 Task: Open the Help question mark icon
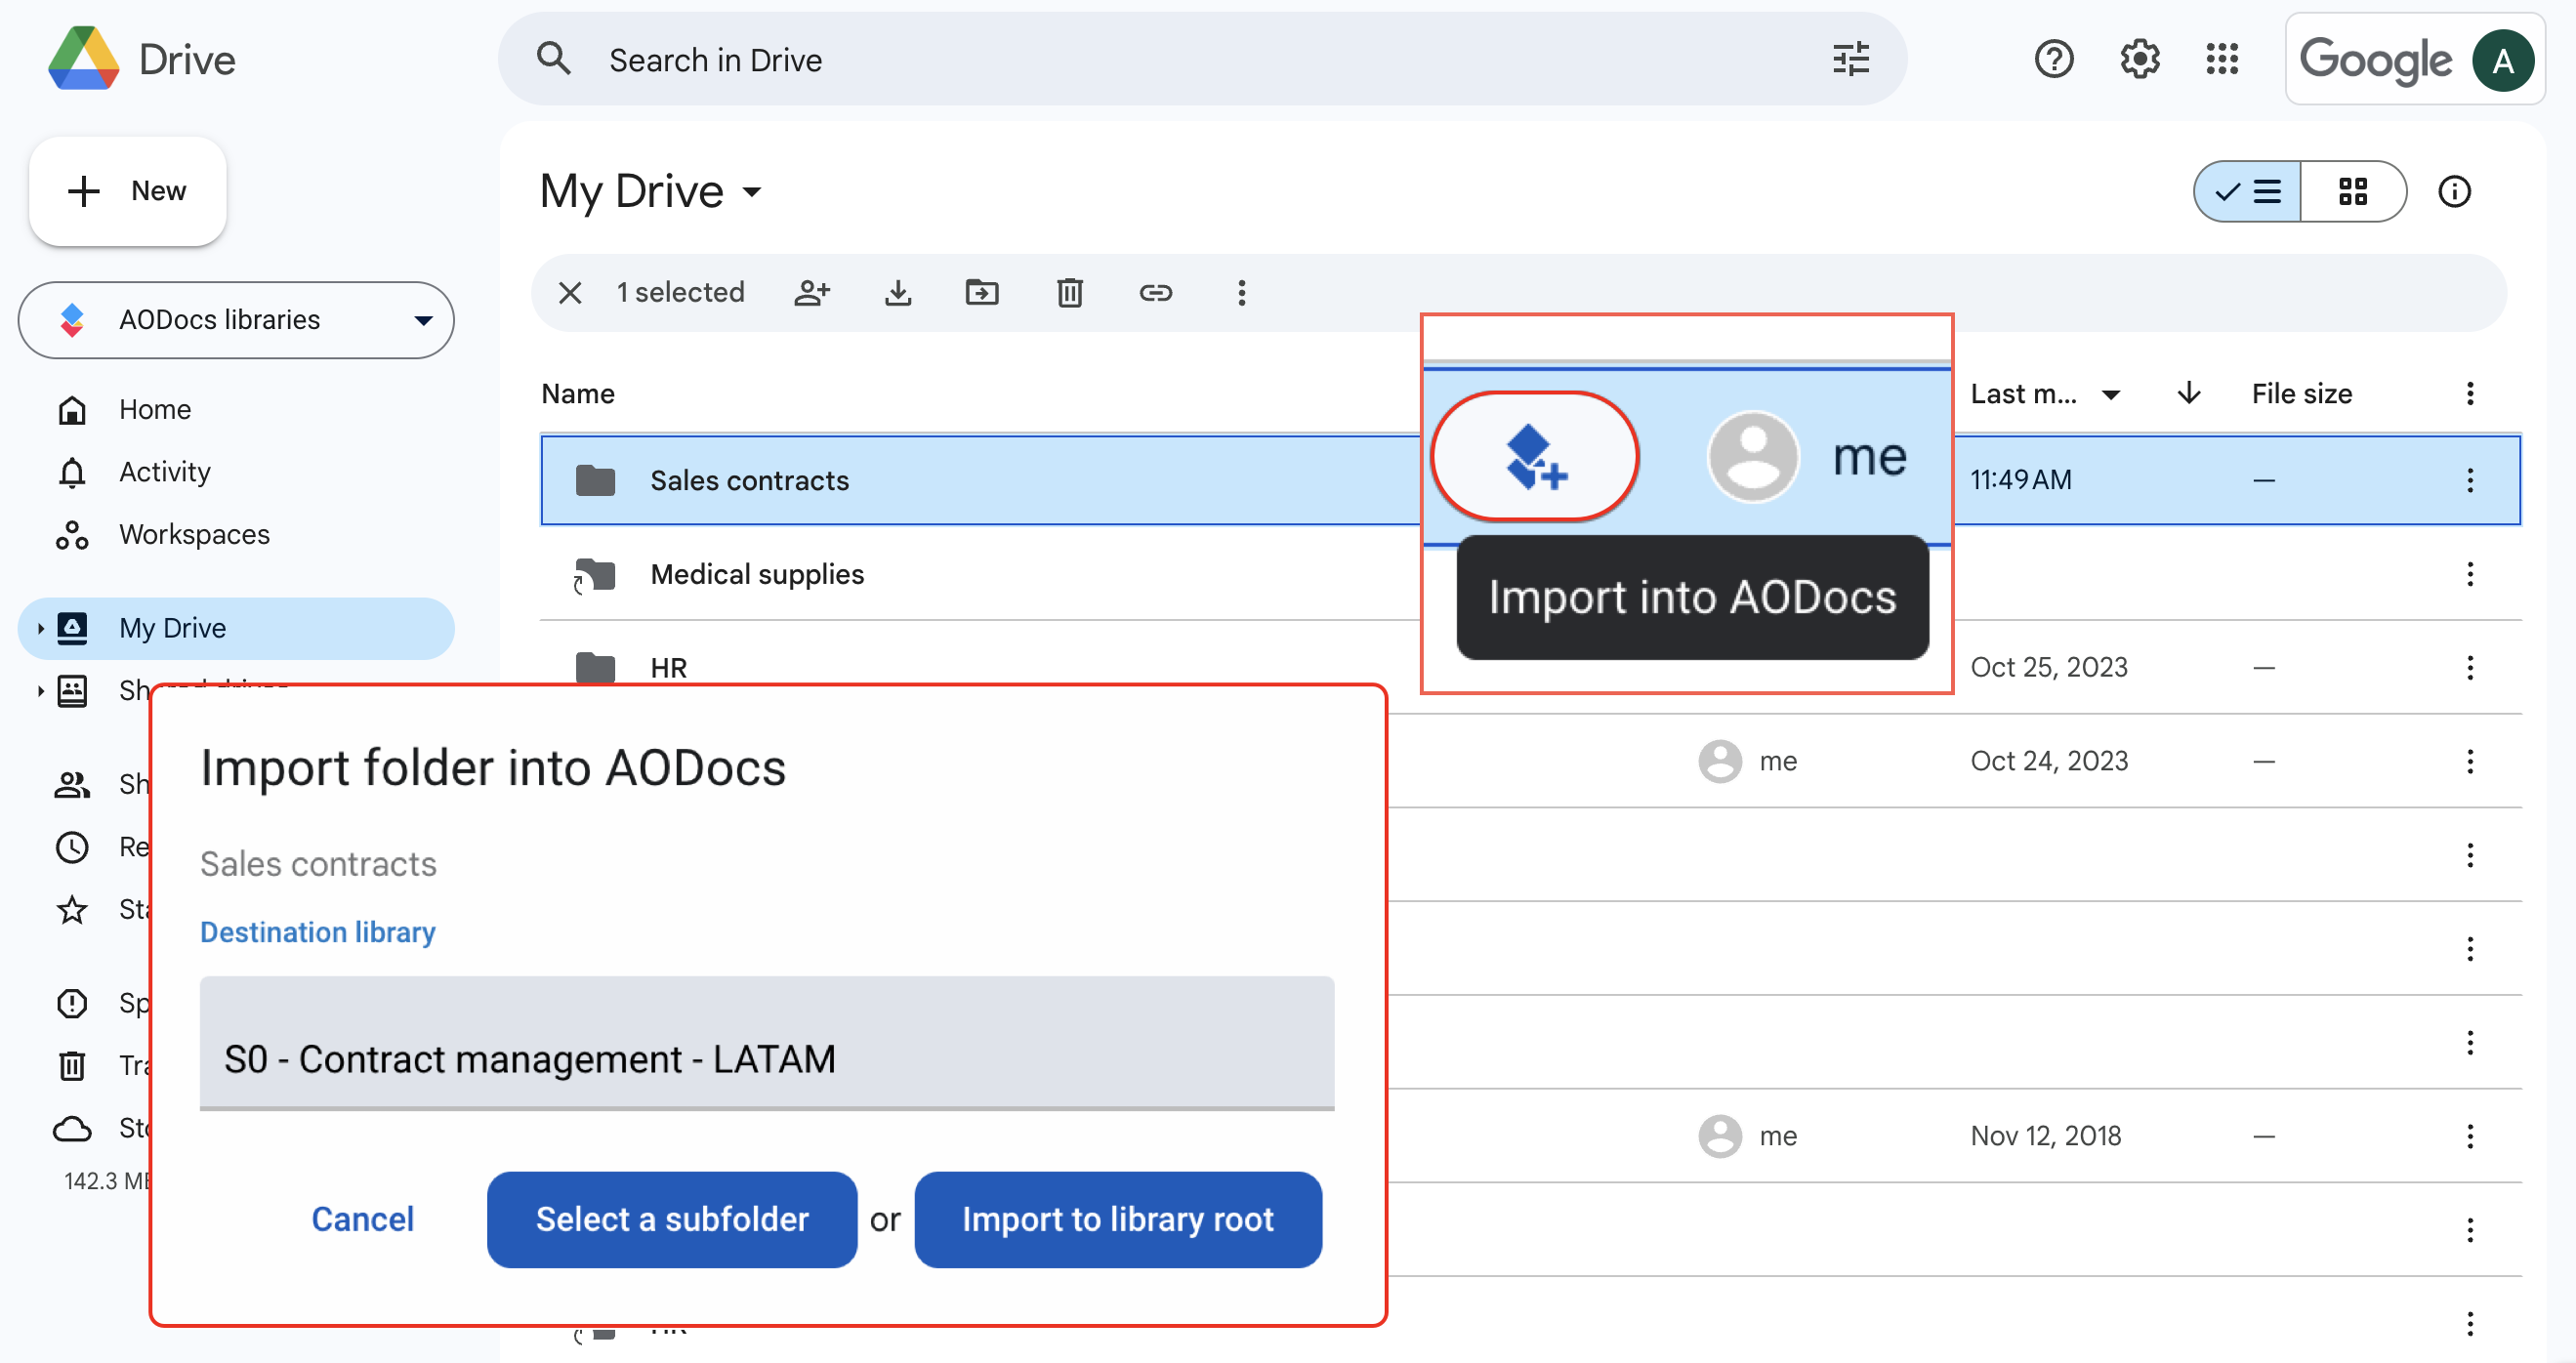[2053, 60]
